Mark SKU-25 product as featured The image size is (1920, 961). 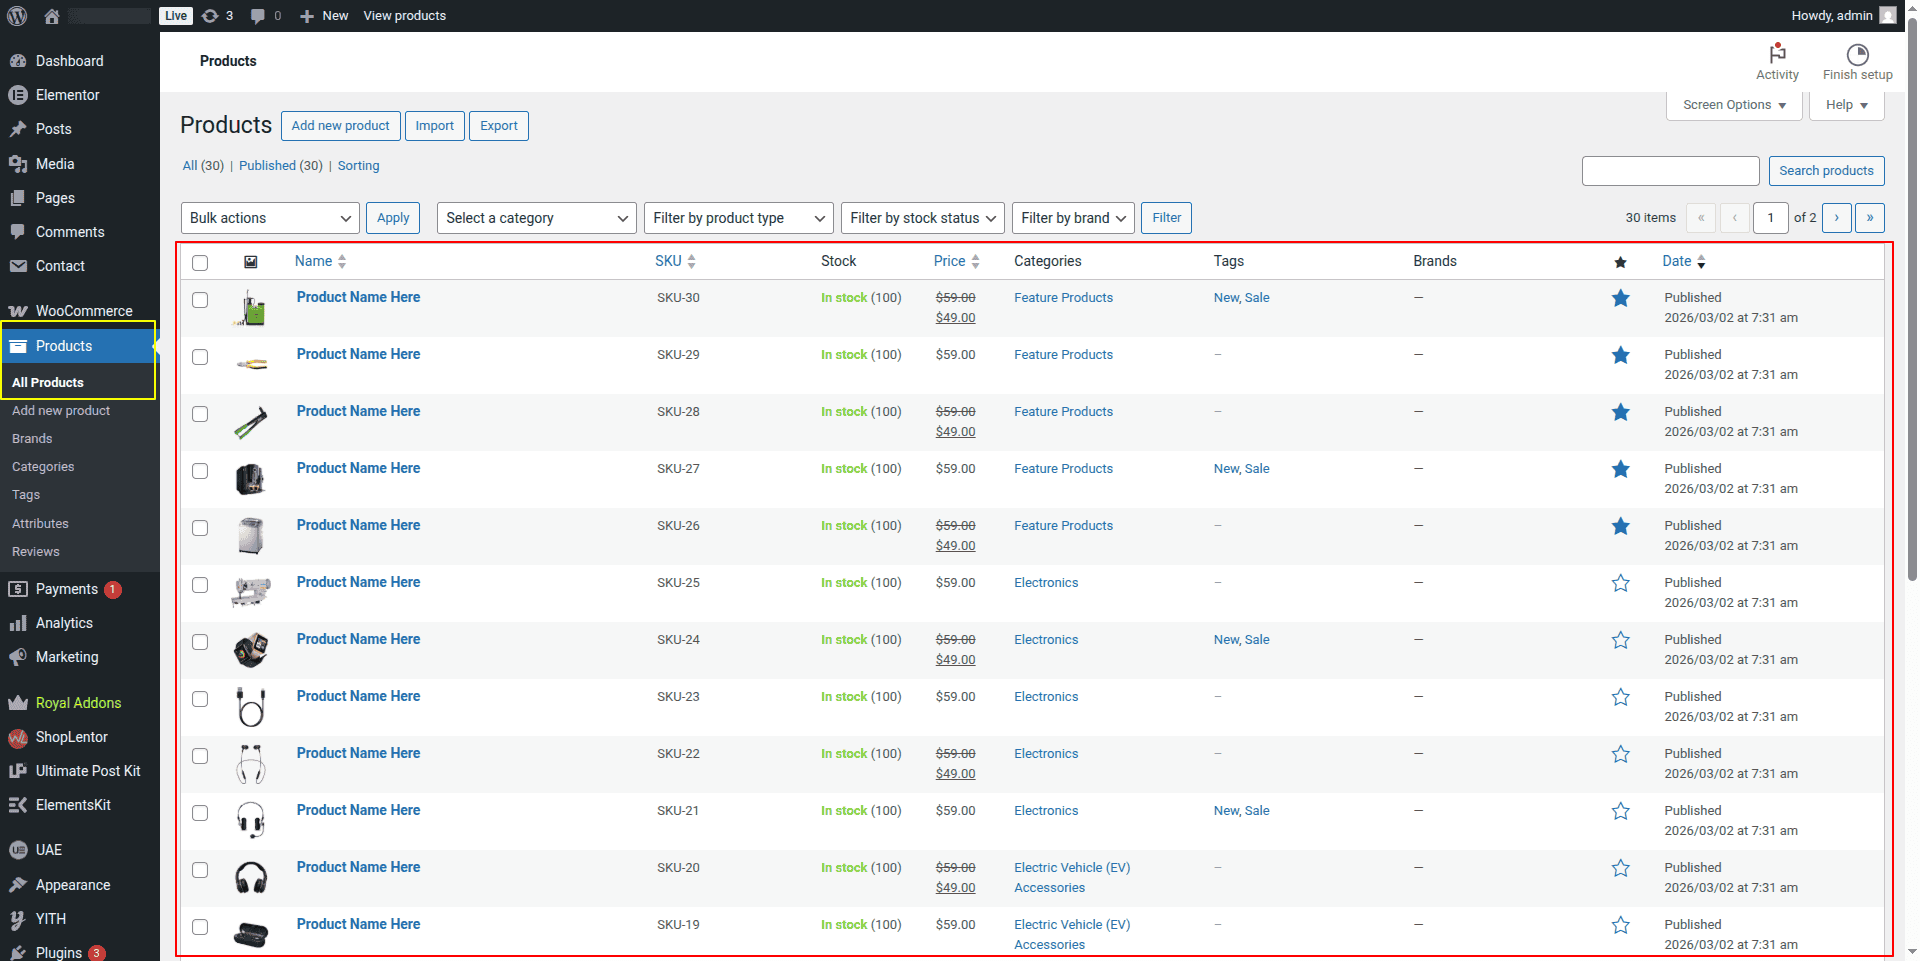[x=1620, y=583]
